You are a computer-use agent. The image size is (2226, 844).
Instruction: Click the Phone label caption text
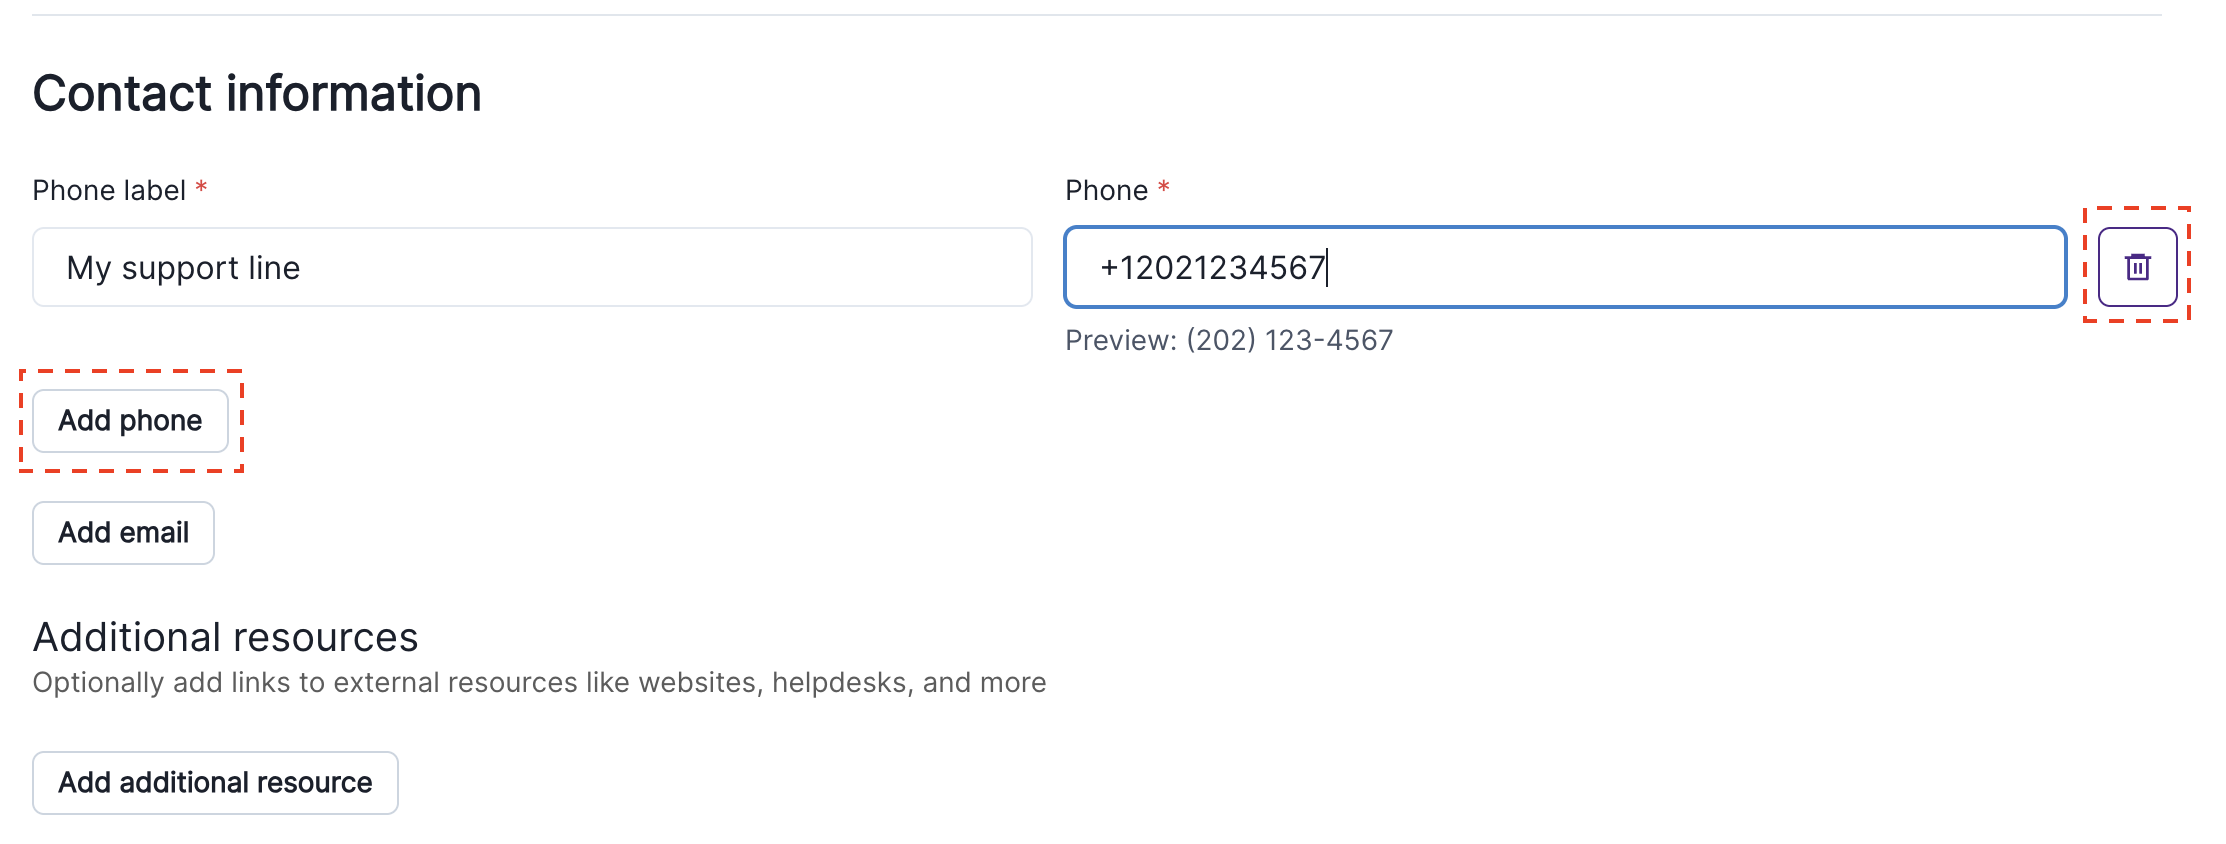tap(113, 189)
